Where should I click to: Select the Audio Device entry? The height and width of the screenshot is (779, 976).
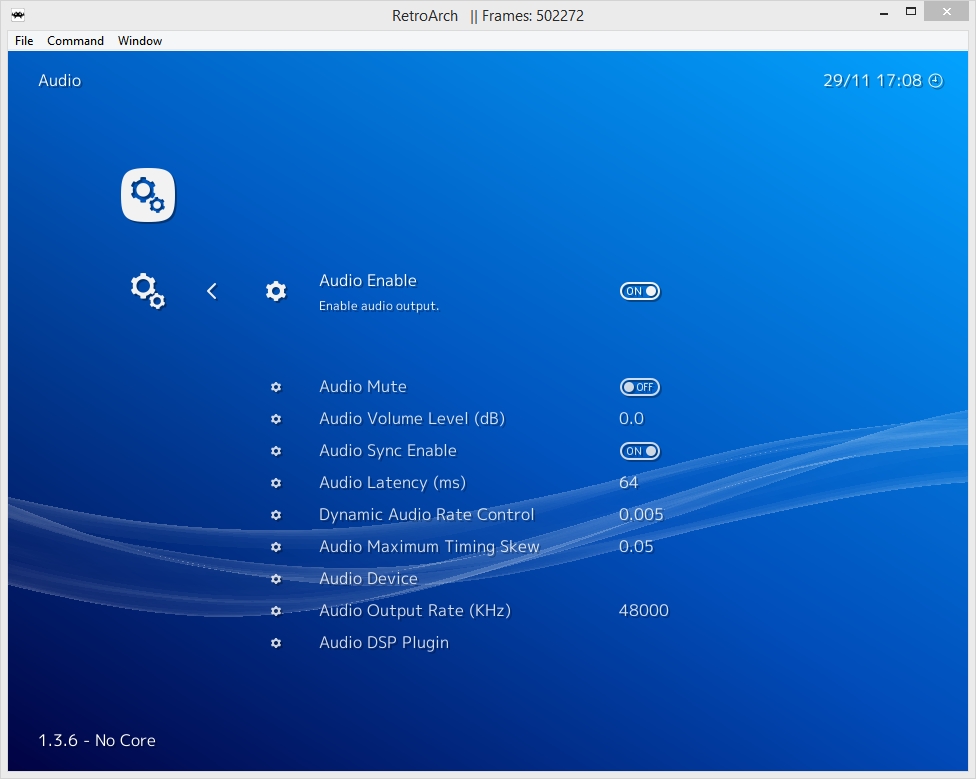(368, 579)
